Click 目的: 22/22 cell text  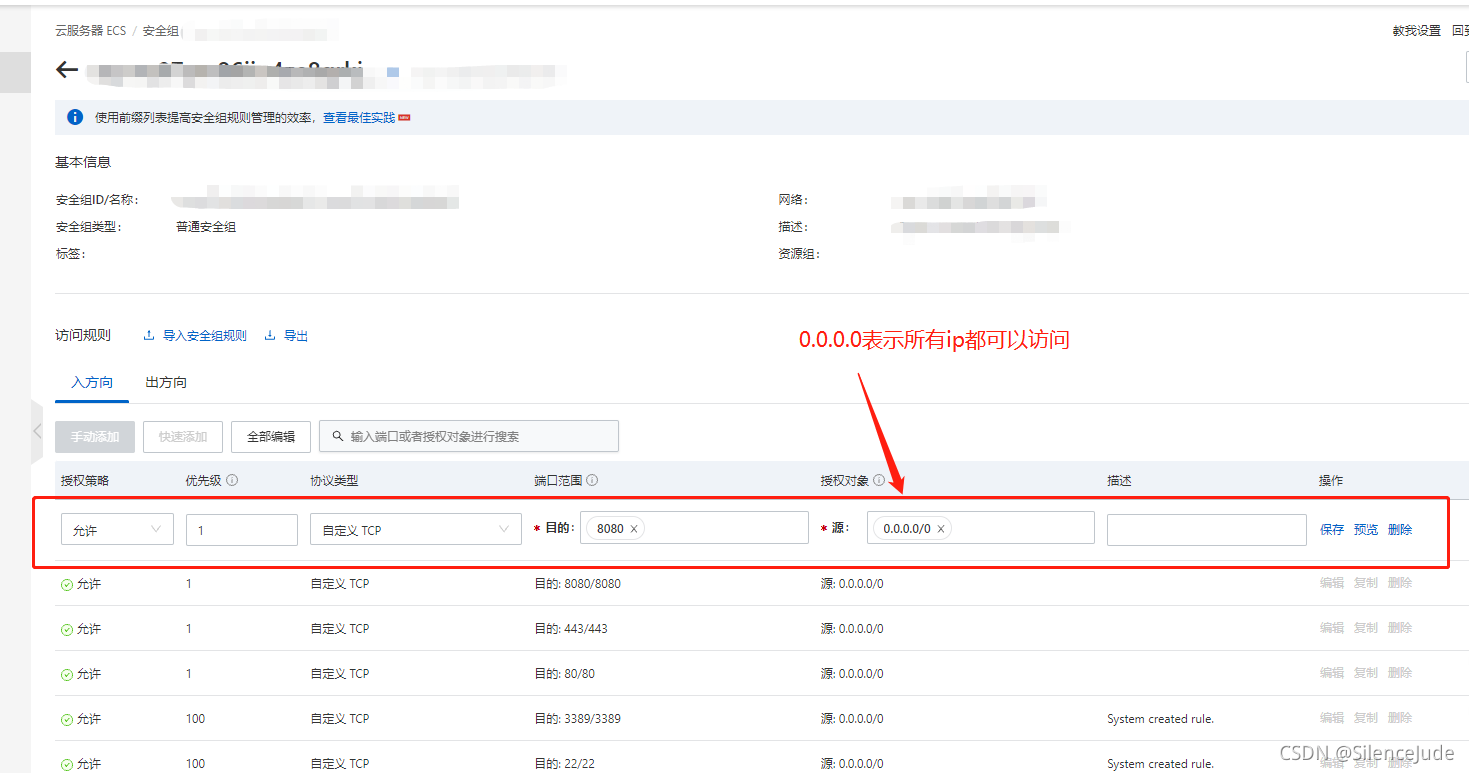point(565,764)
